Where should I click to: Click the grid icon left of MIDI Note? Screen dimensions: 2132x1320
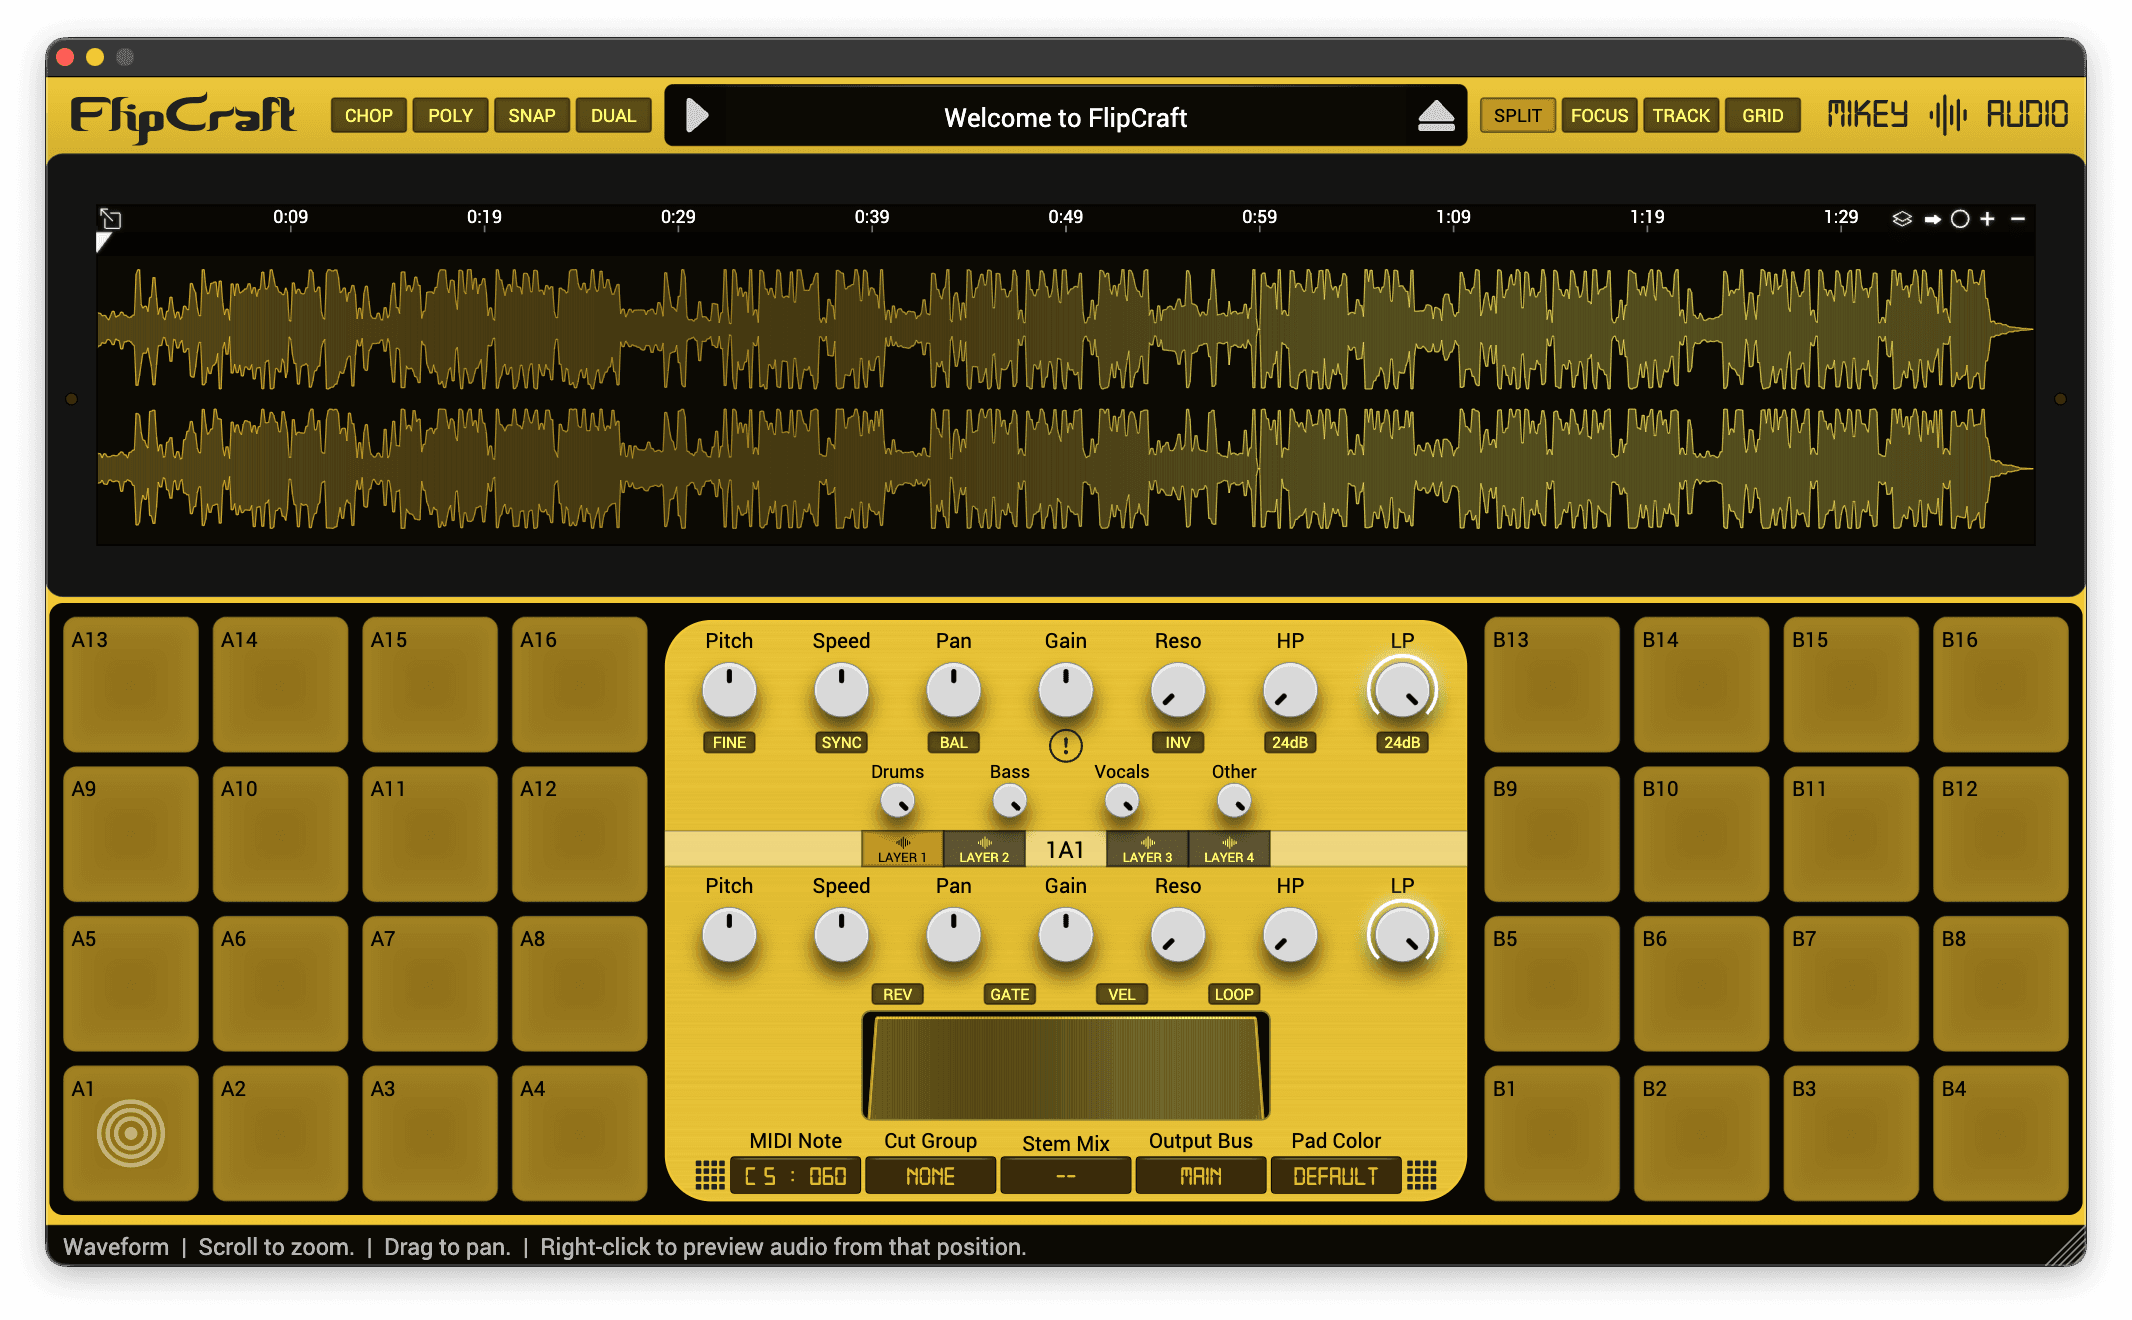[x=710, y=1175]
